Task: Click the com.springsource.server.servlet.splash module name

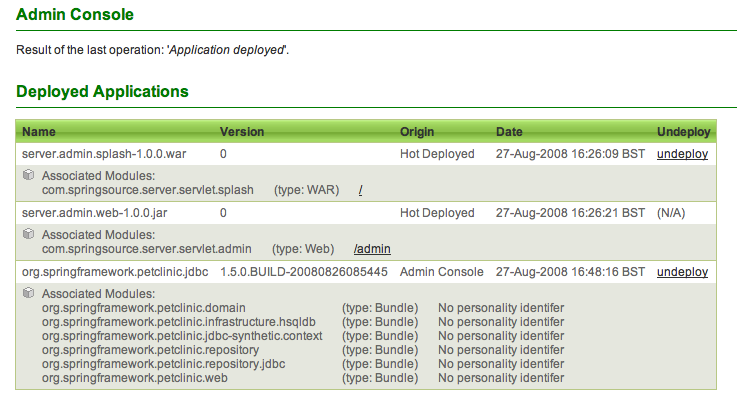Action: (x=148, y=190)
